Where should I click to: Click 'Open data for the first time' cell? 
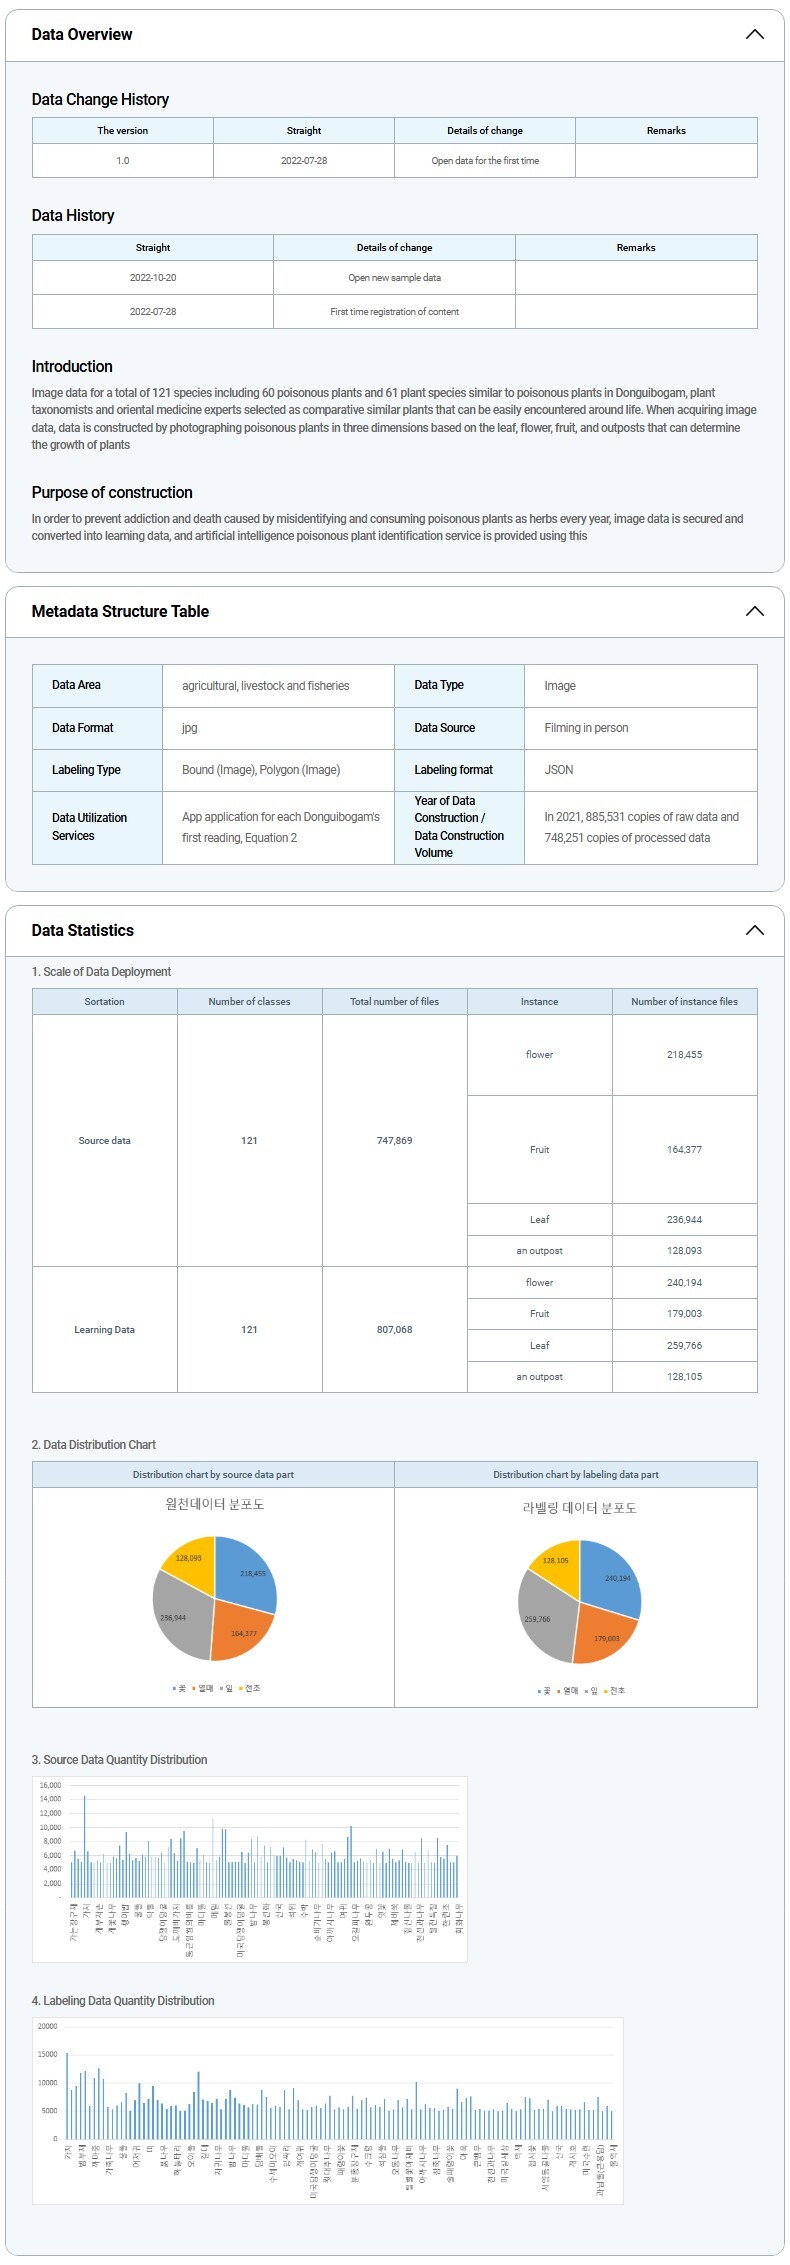click(x=485, y=161)
